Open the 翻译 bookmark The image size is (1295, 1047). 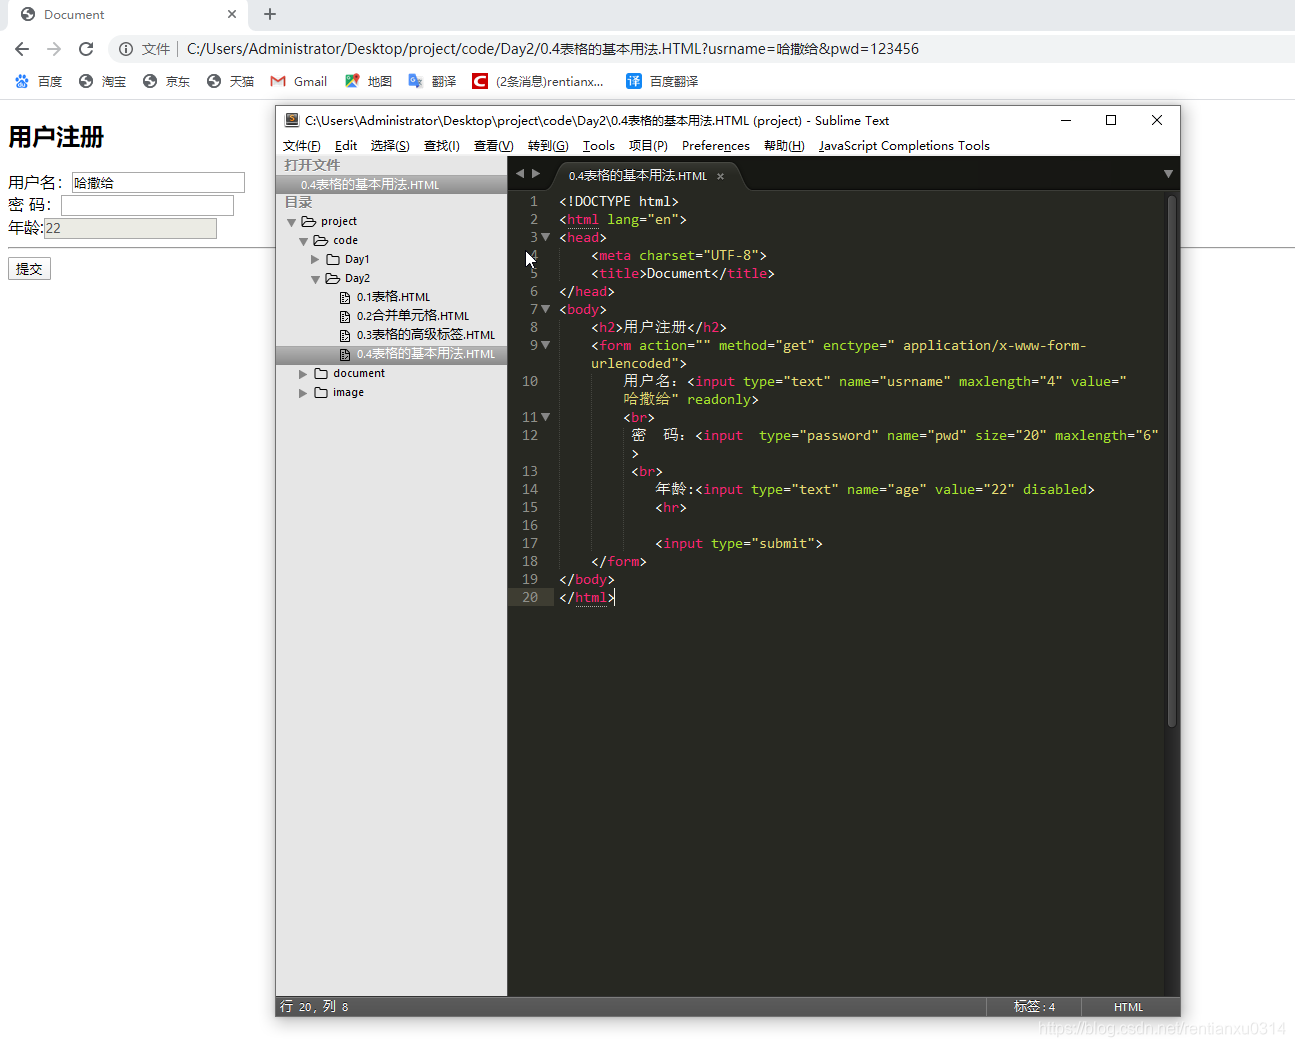tap(432, 81)
